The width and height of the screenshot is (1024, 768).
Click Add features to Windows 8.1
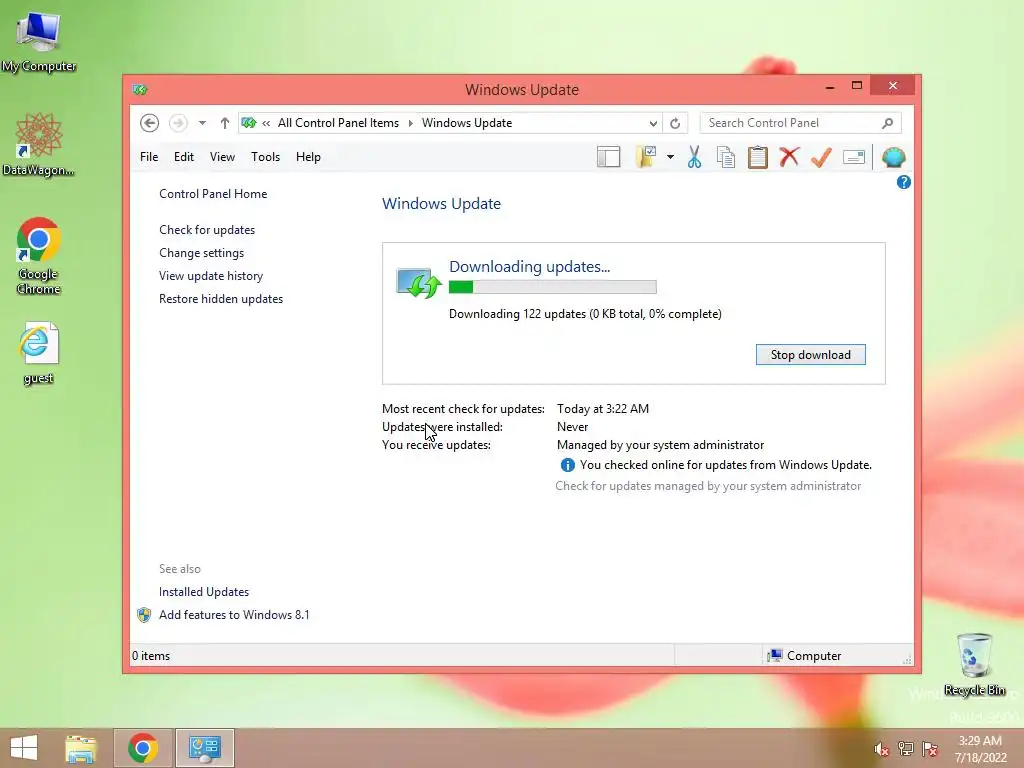pyautogui.click(x=234, y=615)
